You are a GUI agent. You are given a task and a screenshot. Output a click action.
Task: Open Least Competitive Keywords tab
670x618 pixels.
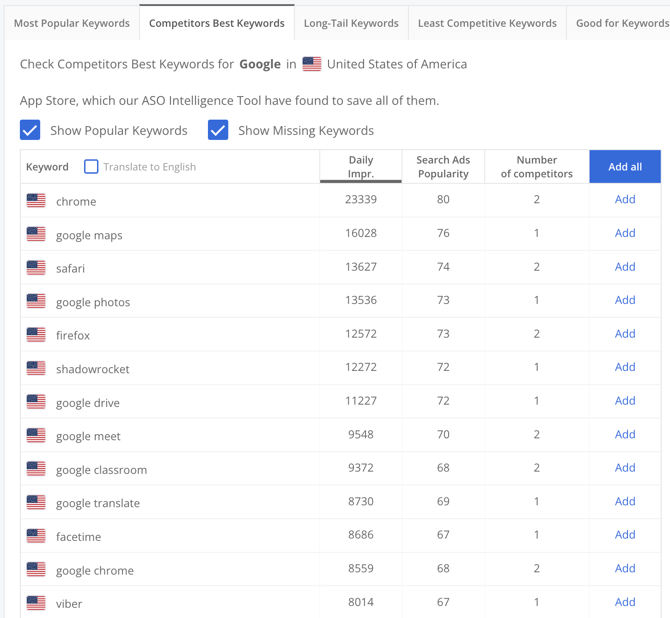point(487,23)
